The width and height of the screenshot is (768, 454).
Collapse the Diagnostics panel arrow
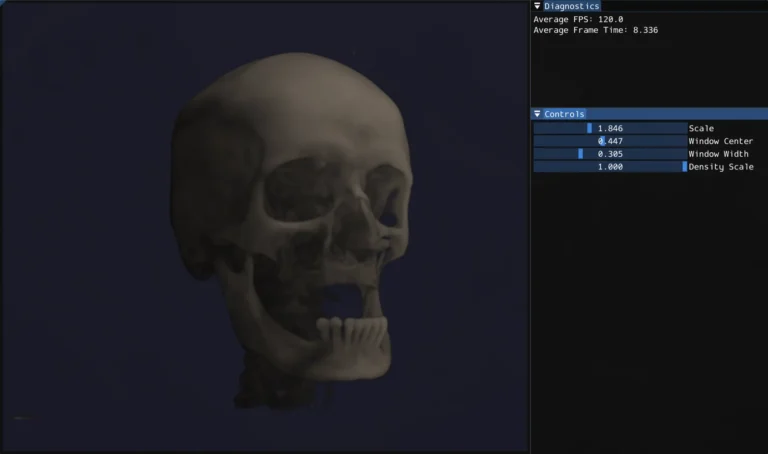click(x=537, y=6)
